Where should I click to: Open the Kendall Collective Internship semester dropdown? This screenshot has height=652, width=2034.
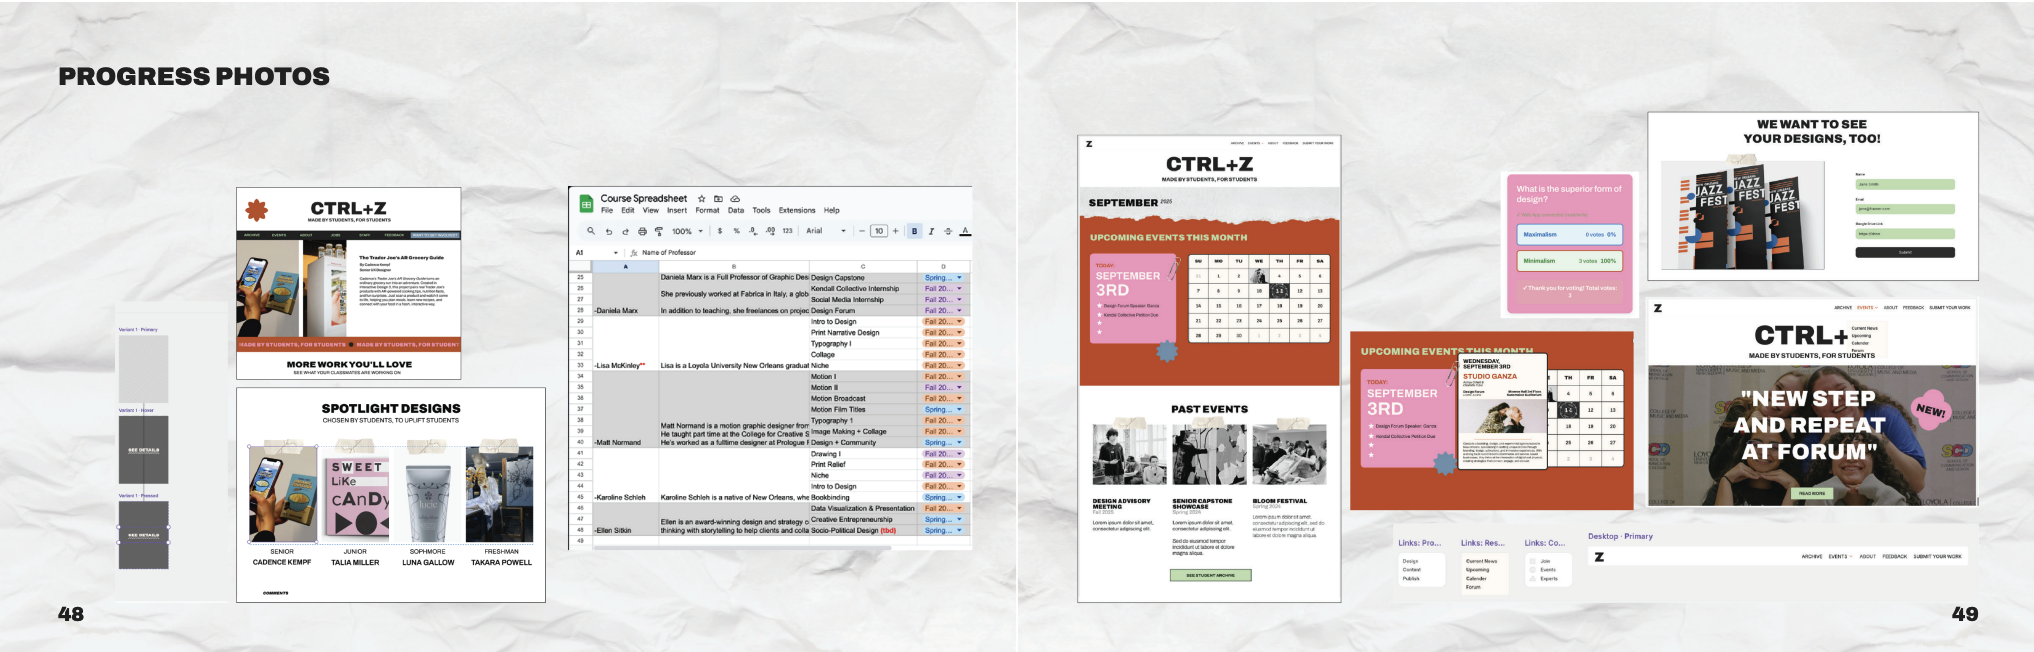tap(943, 289)
